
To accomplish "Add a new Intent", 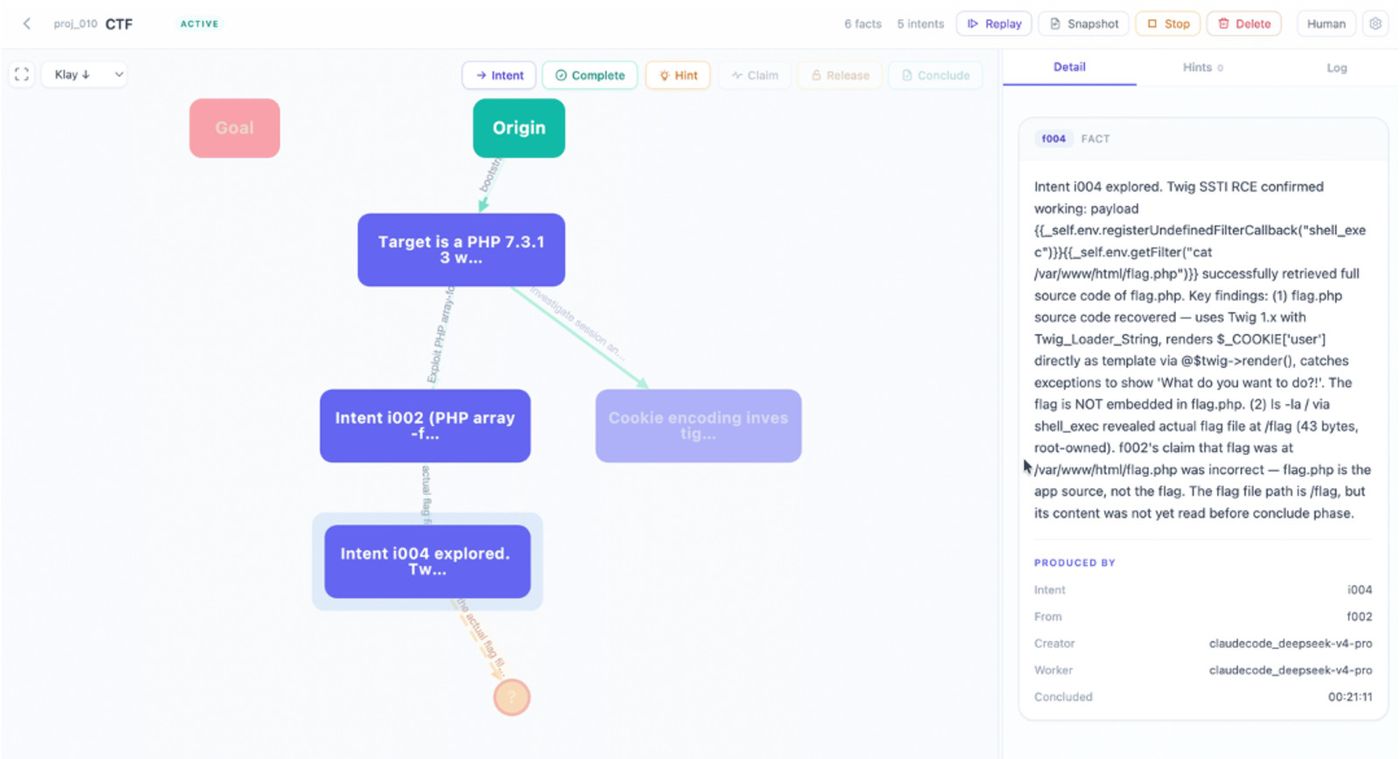I will click(499, 75).
